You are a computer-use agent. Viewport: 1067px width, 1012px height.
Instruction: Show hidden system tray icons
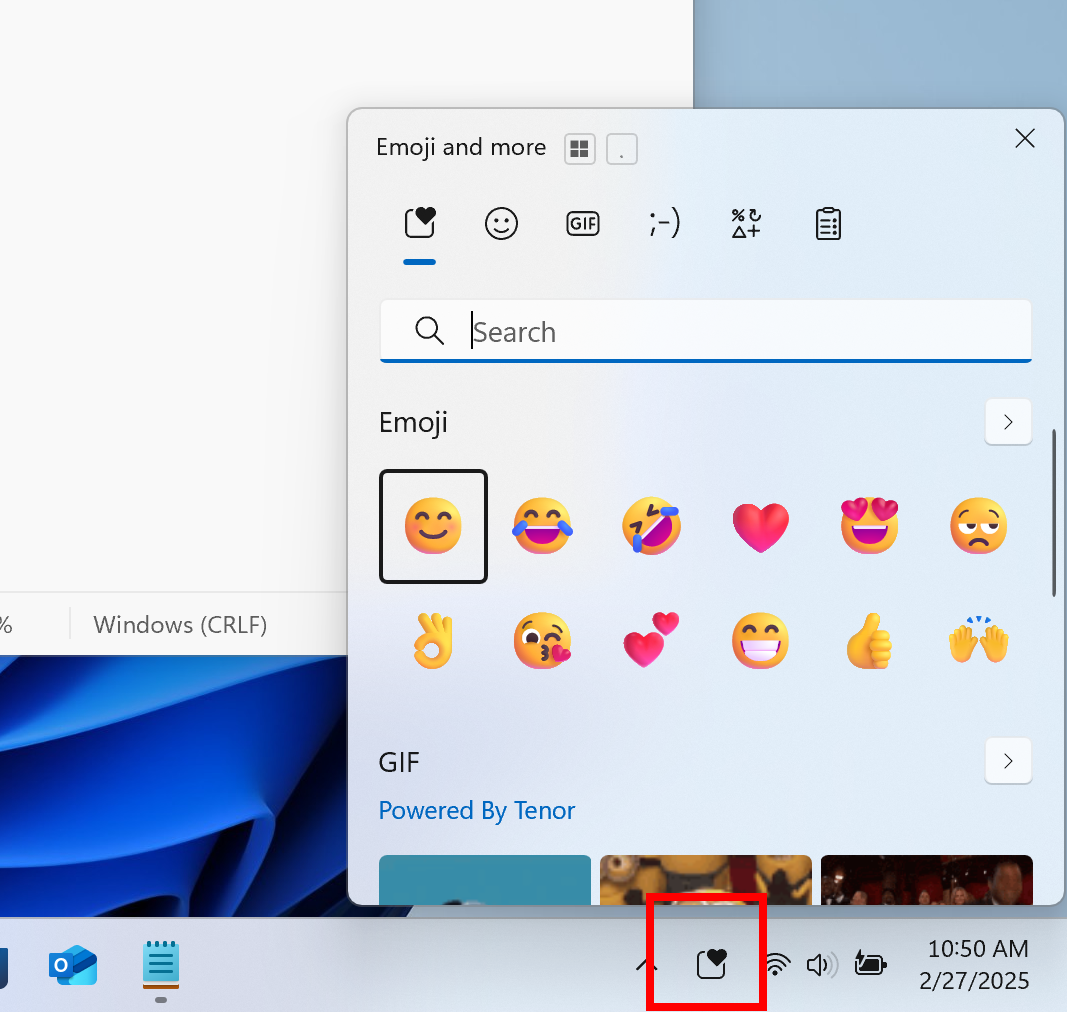(x=646, y=964)
